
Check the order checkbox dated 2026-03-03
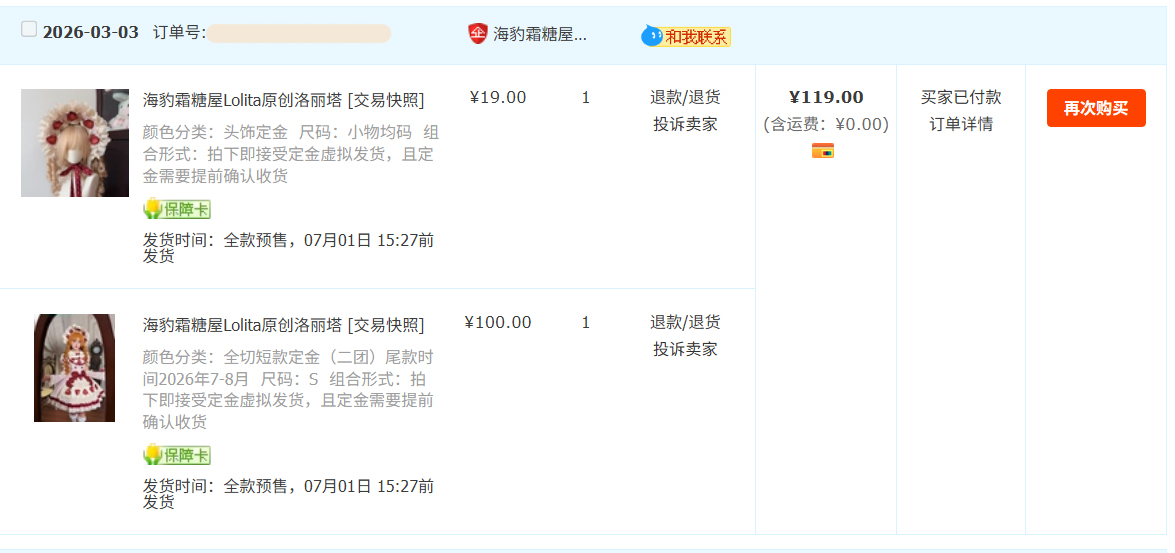[x=29, y=30]
